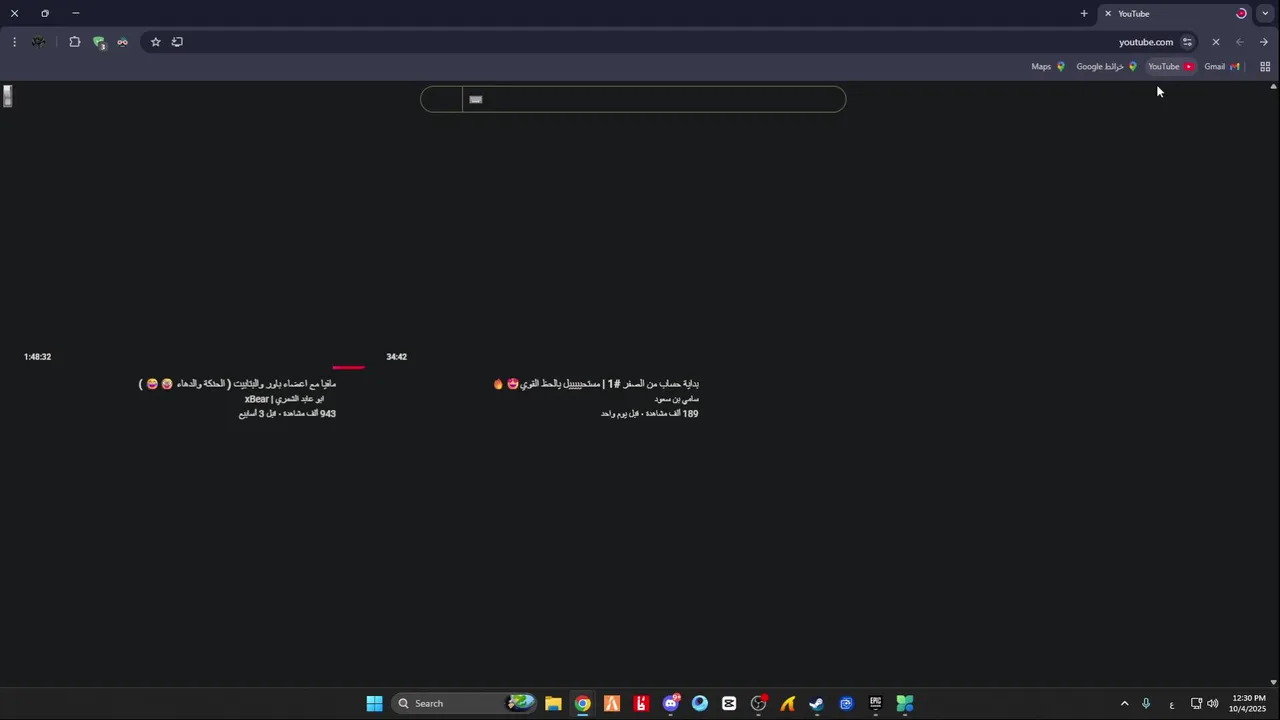Switch to the YouTube tab

[1176, 14]
